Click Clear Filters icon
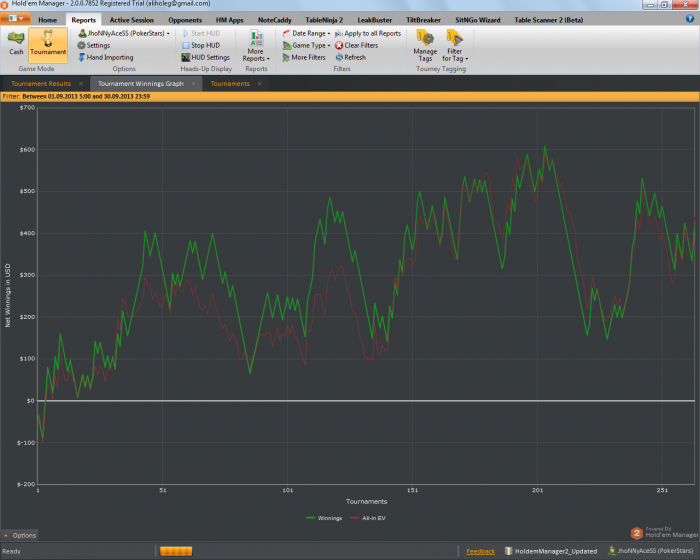Screen dimensions: 700x560 pos(340,45)
